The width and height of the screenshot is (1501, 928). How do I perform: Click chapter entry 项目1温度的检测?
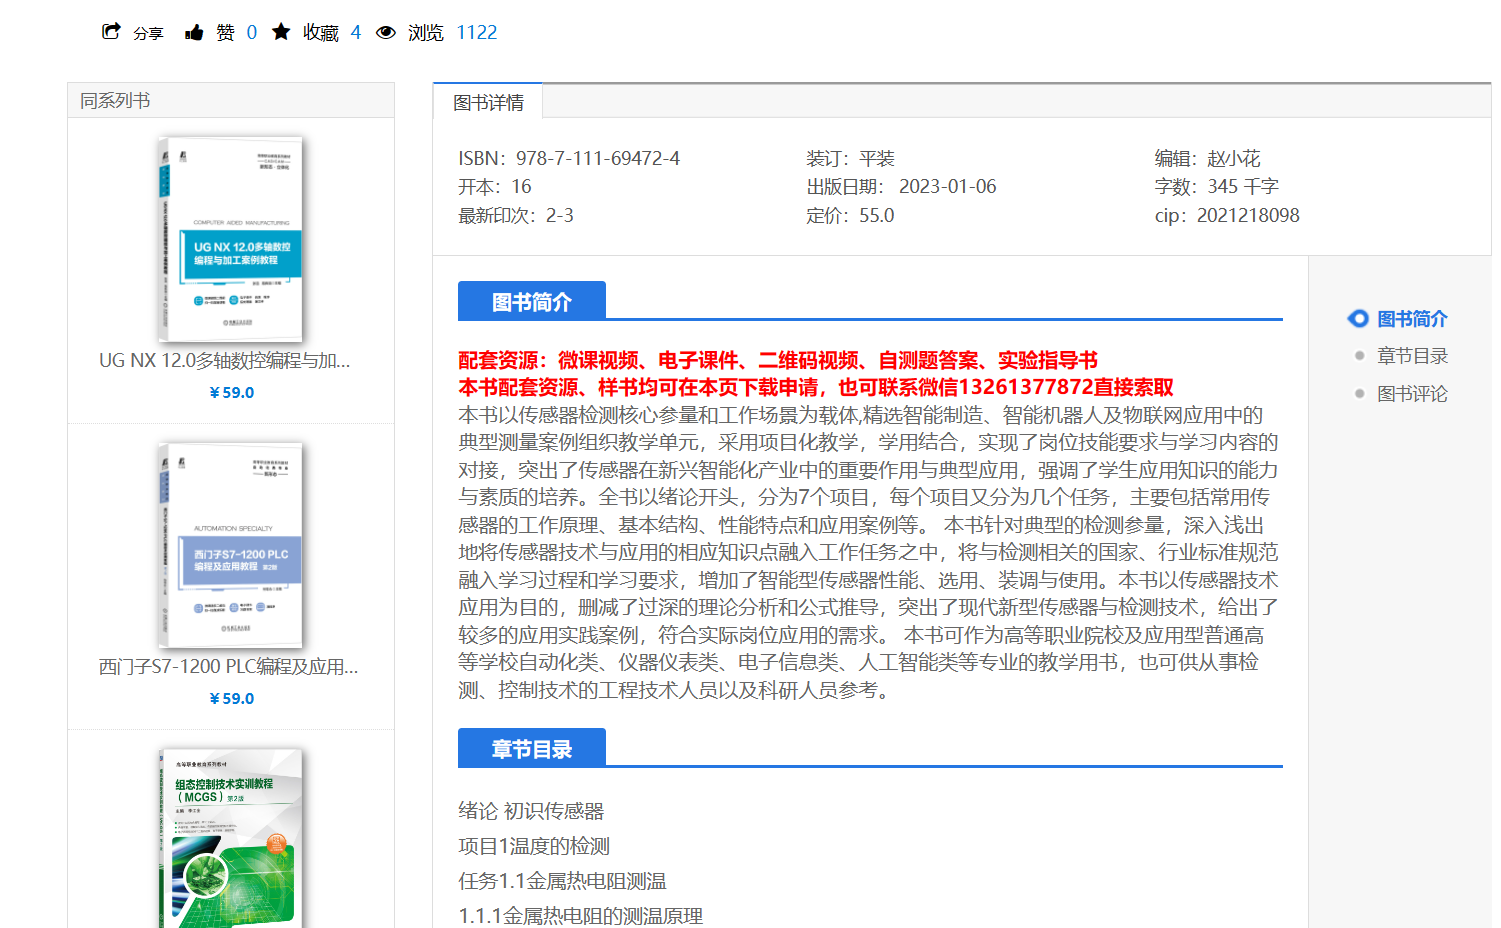pos(534,846)
